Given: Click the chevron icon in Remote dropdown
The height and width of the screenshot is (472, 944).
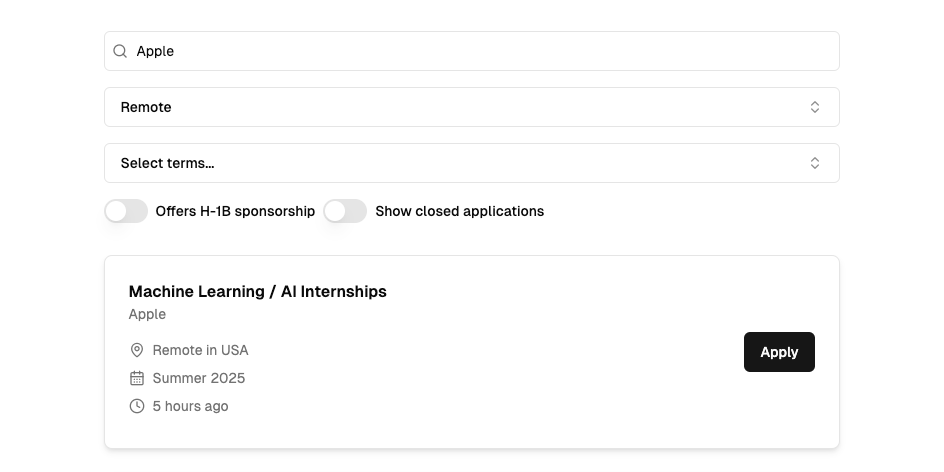Looking at the screenshot, I should (x=815, y=107).
